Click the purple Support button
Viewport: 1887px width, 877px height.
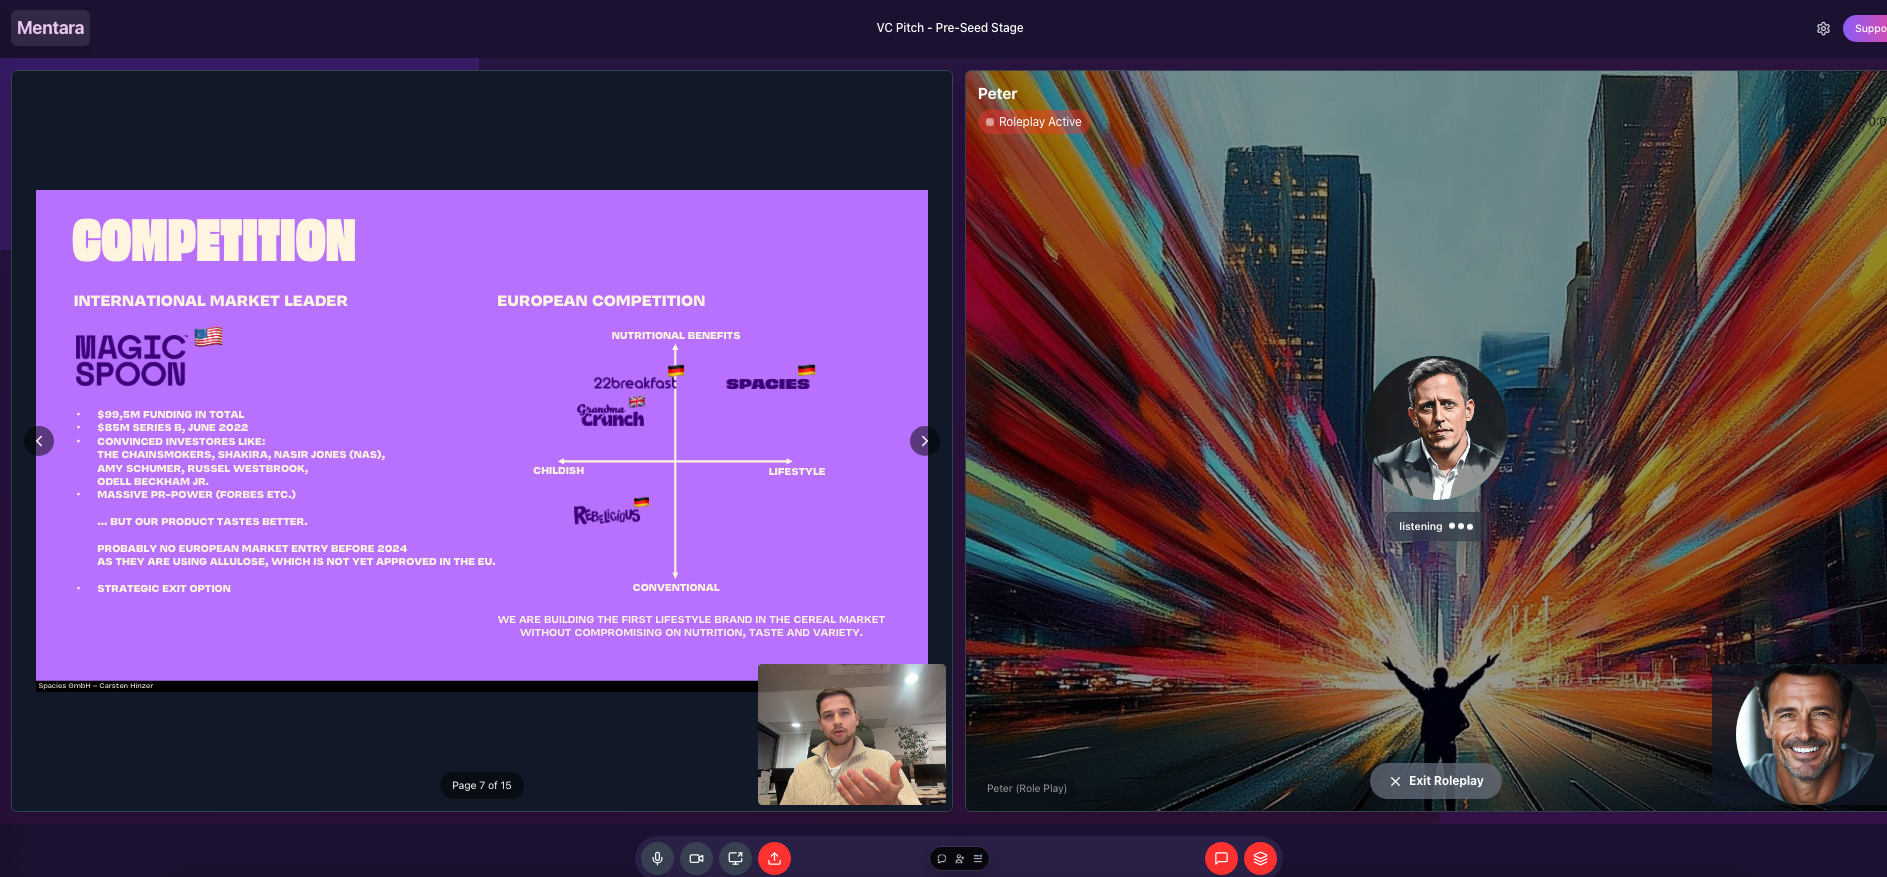(1866, 28)
